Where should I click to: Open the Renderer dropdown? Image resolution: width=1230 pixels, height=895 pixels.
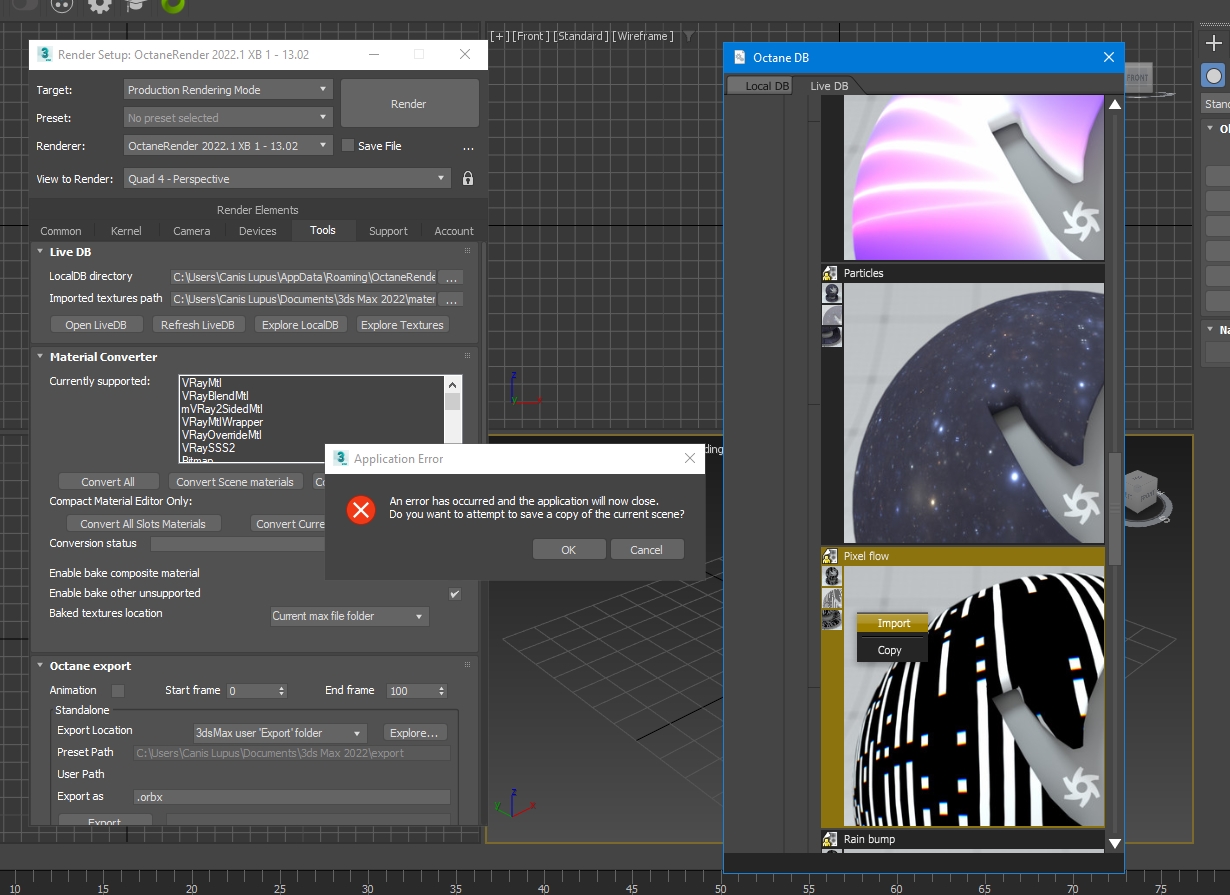[x=228, y=145]
